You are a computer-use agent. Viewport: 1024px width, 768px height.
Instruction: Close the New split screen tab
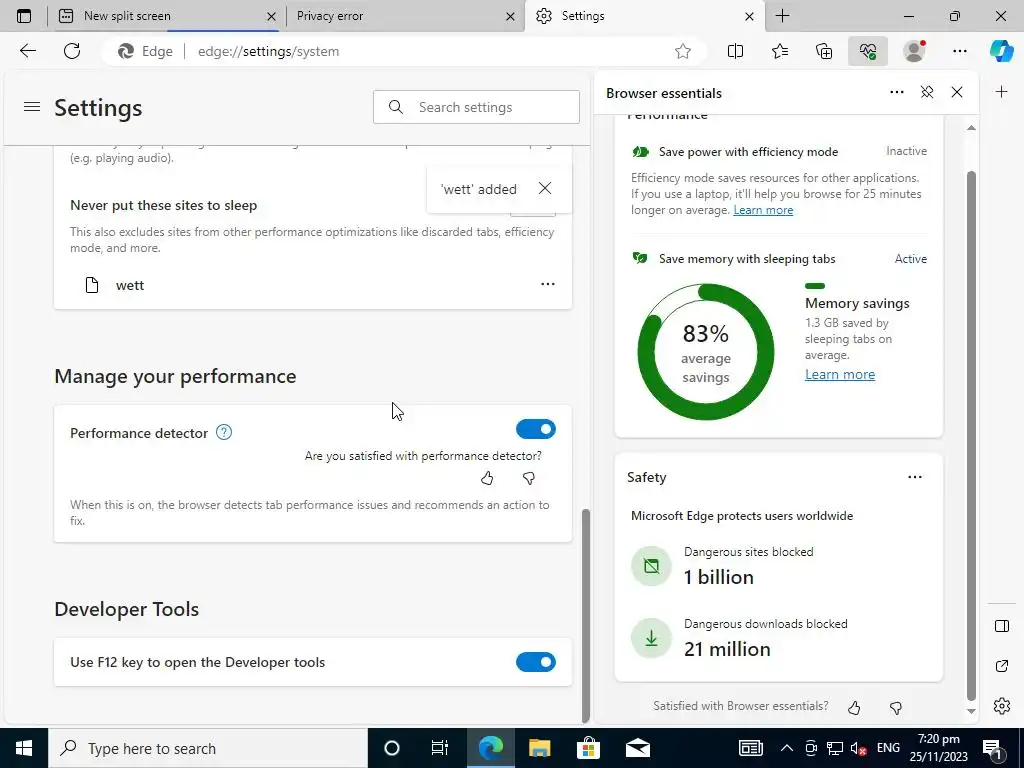click(x=272, y=16)
